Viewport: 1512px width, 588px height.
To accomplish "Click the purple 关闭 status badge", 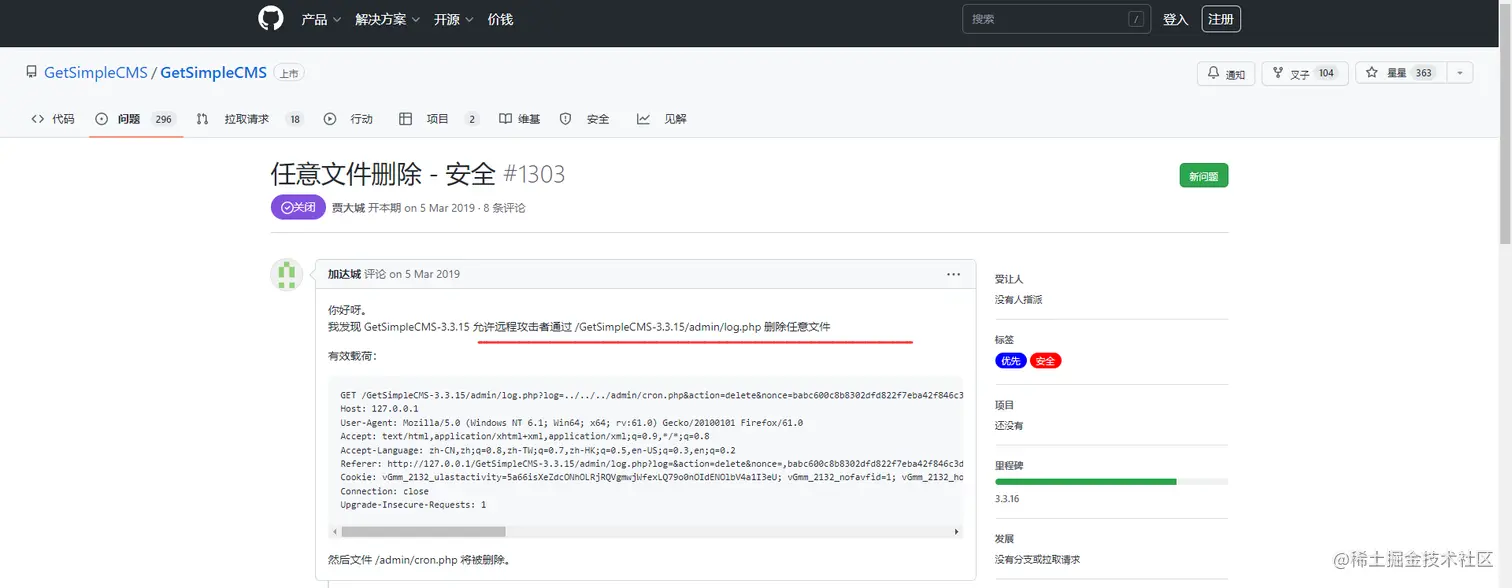I will [298, 207].
